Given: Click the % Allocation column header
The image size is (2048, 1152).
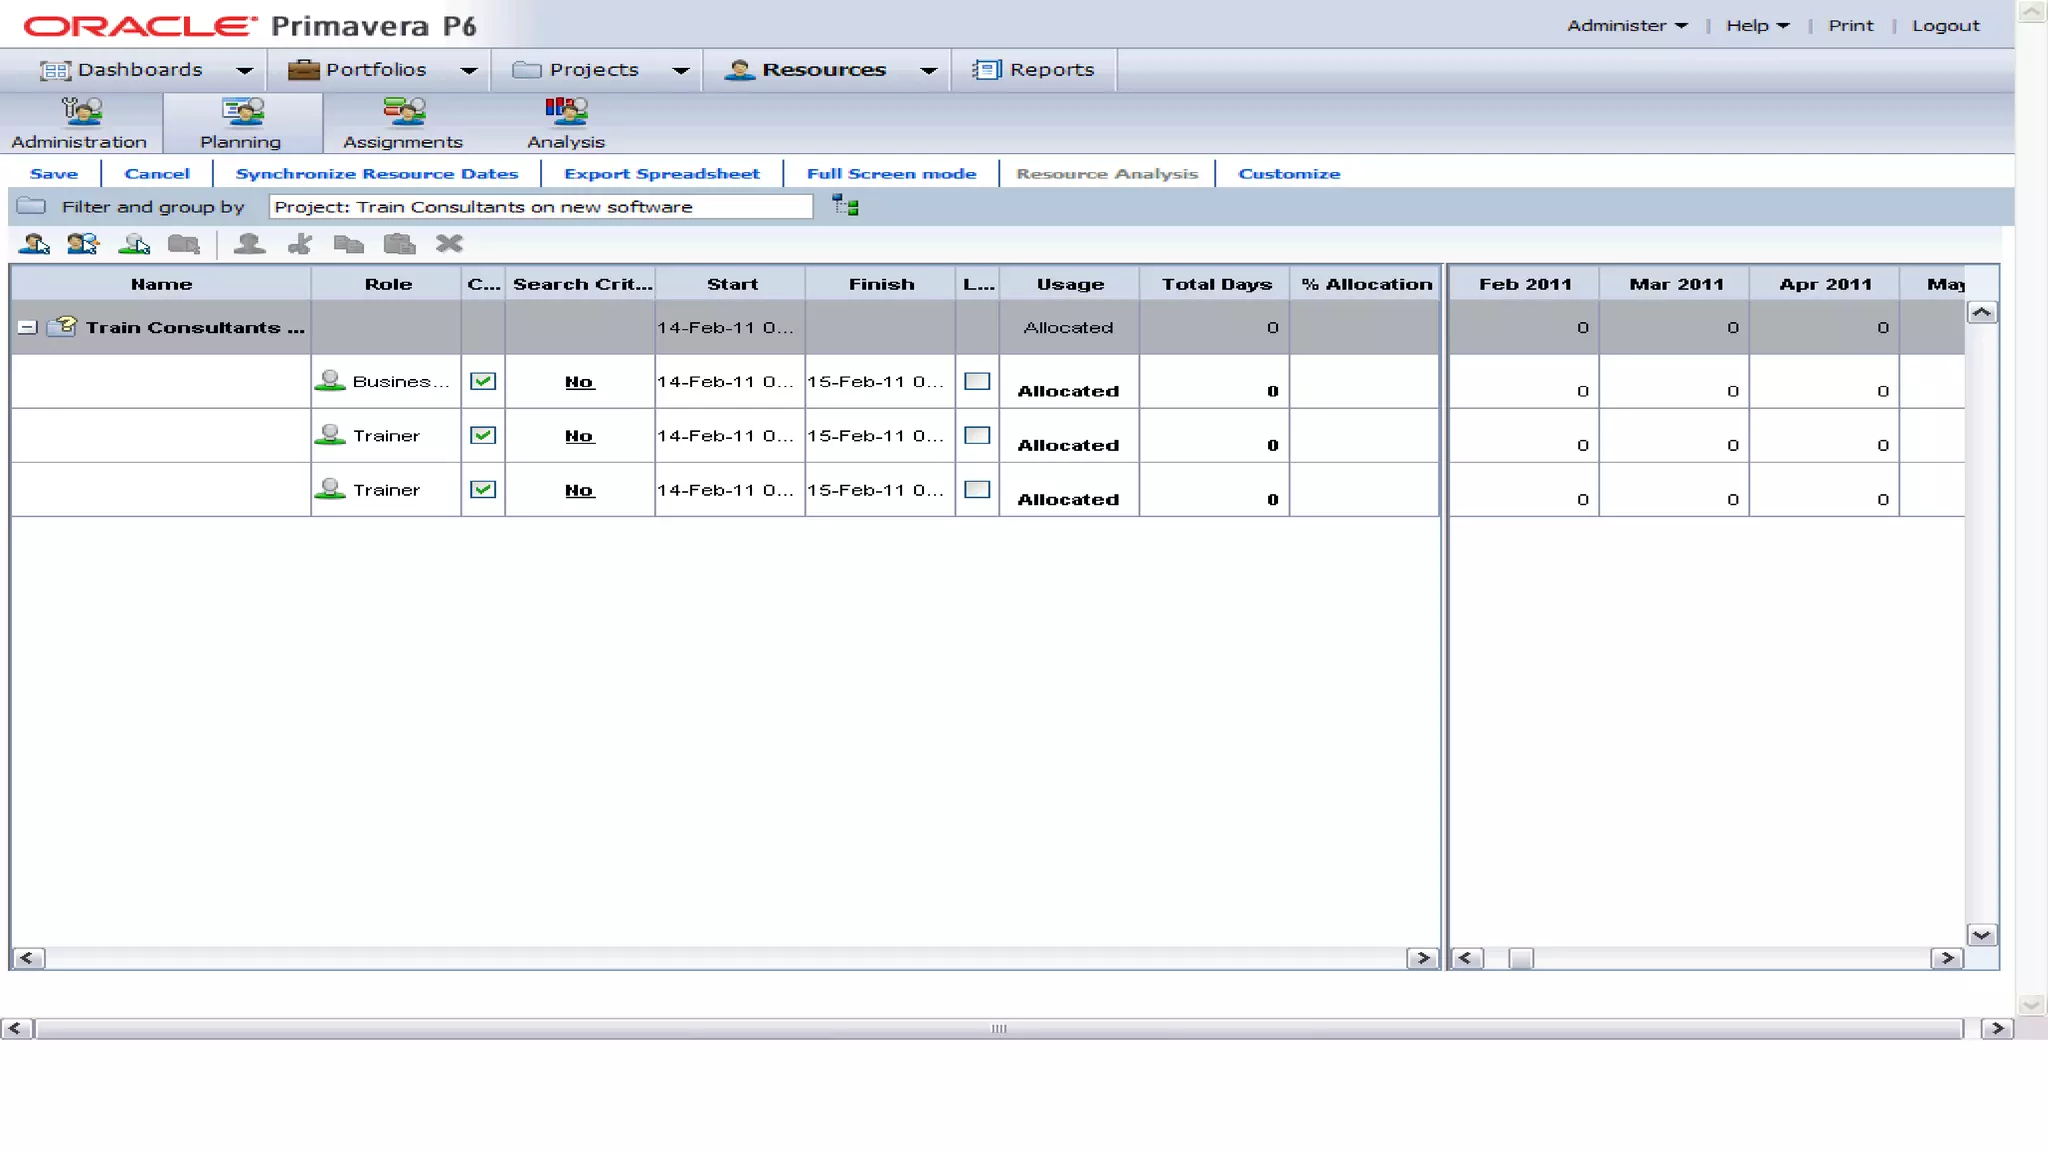Looking at the screenshot, I should pos(1365,283).
